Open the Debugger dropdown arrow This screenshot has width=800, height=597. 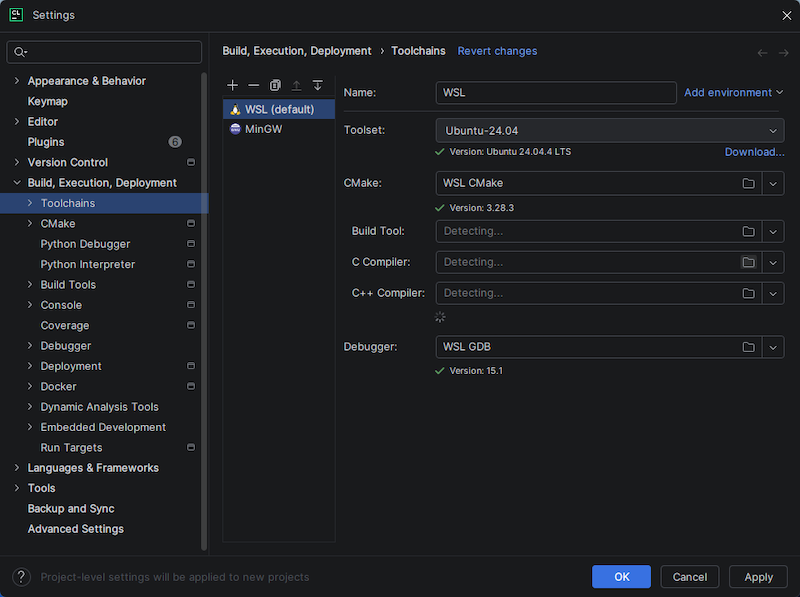click(773, 347)
